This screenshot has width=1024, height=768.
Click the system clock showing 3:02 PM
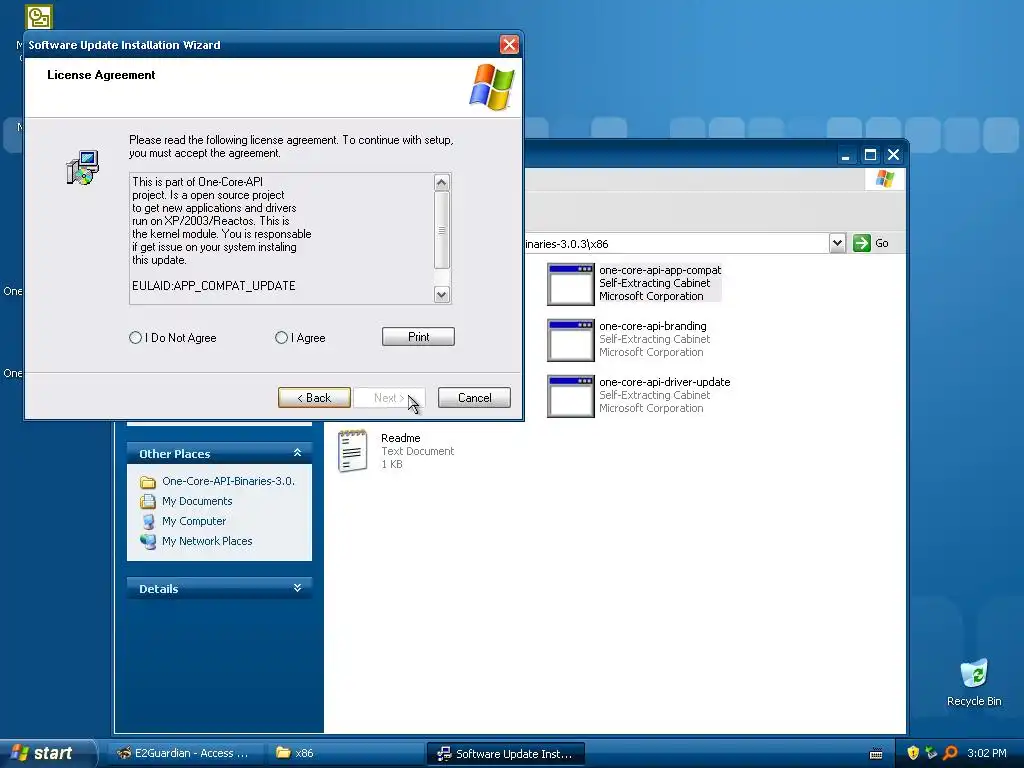click(x=987, y=753)
